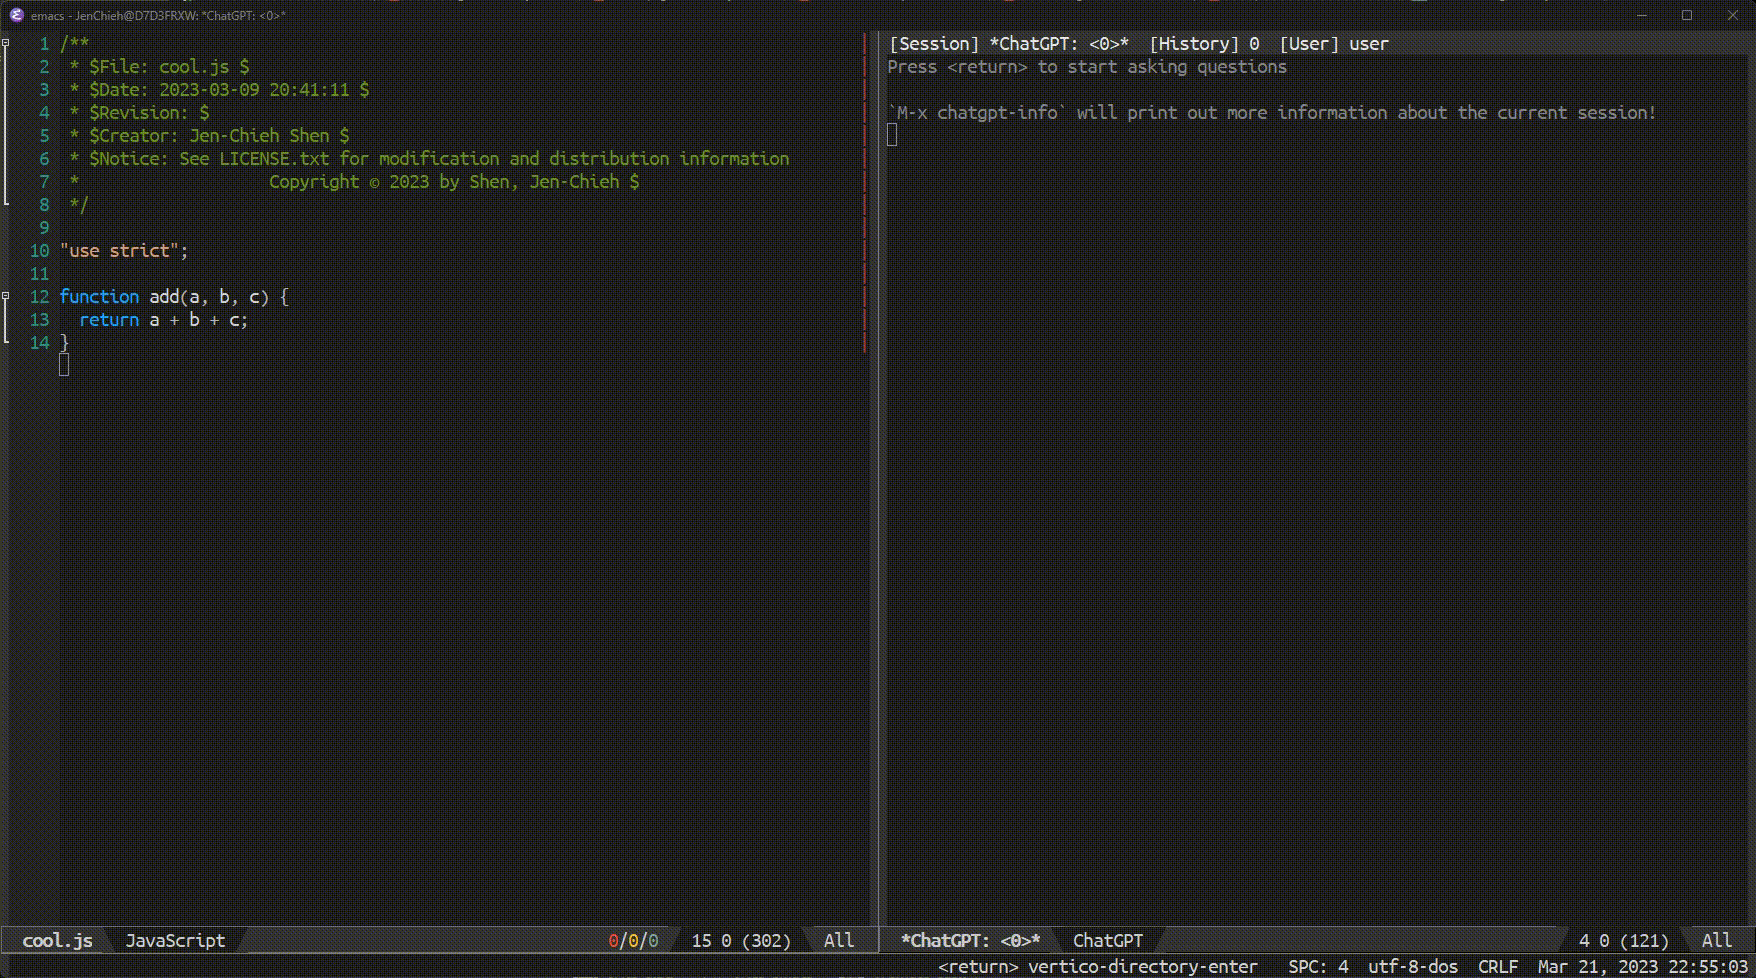Select the *ChatGPT: <0>* buffer name in the mode line

coord(970,940)
